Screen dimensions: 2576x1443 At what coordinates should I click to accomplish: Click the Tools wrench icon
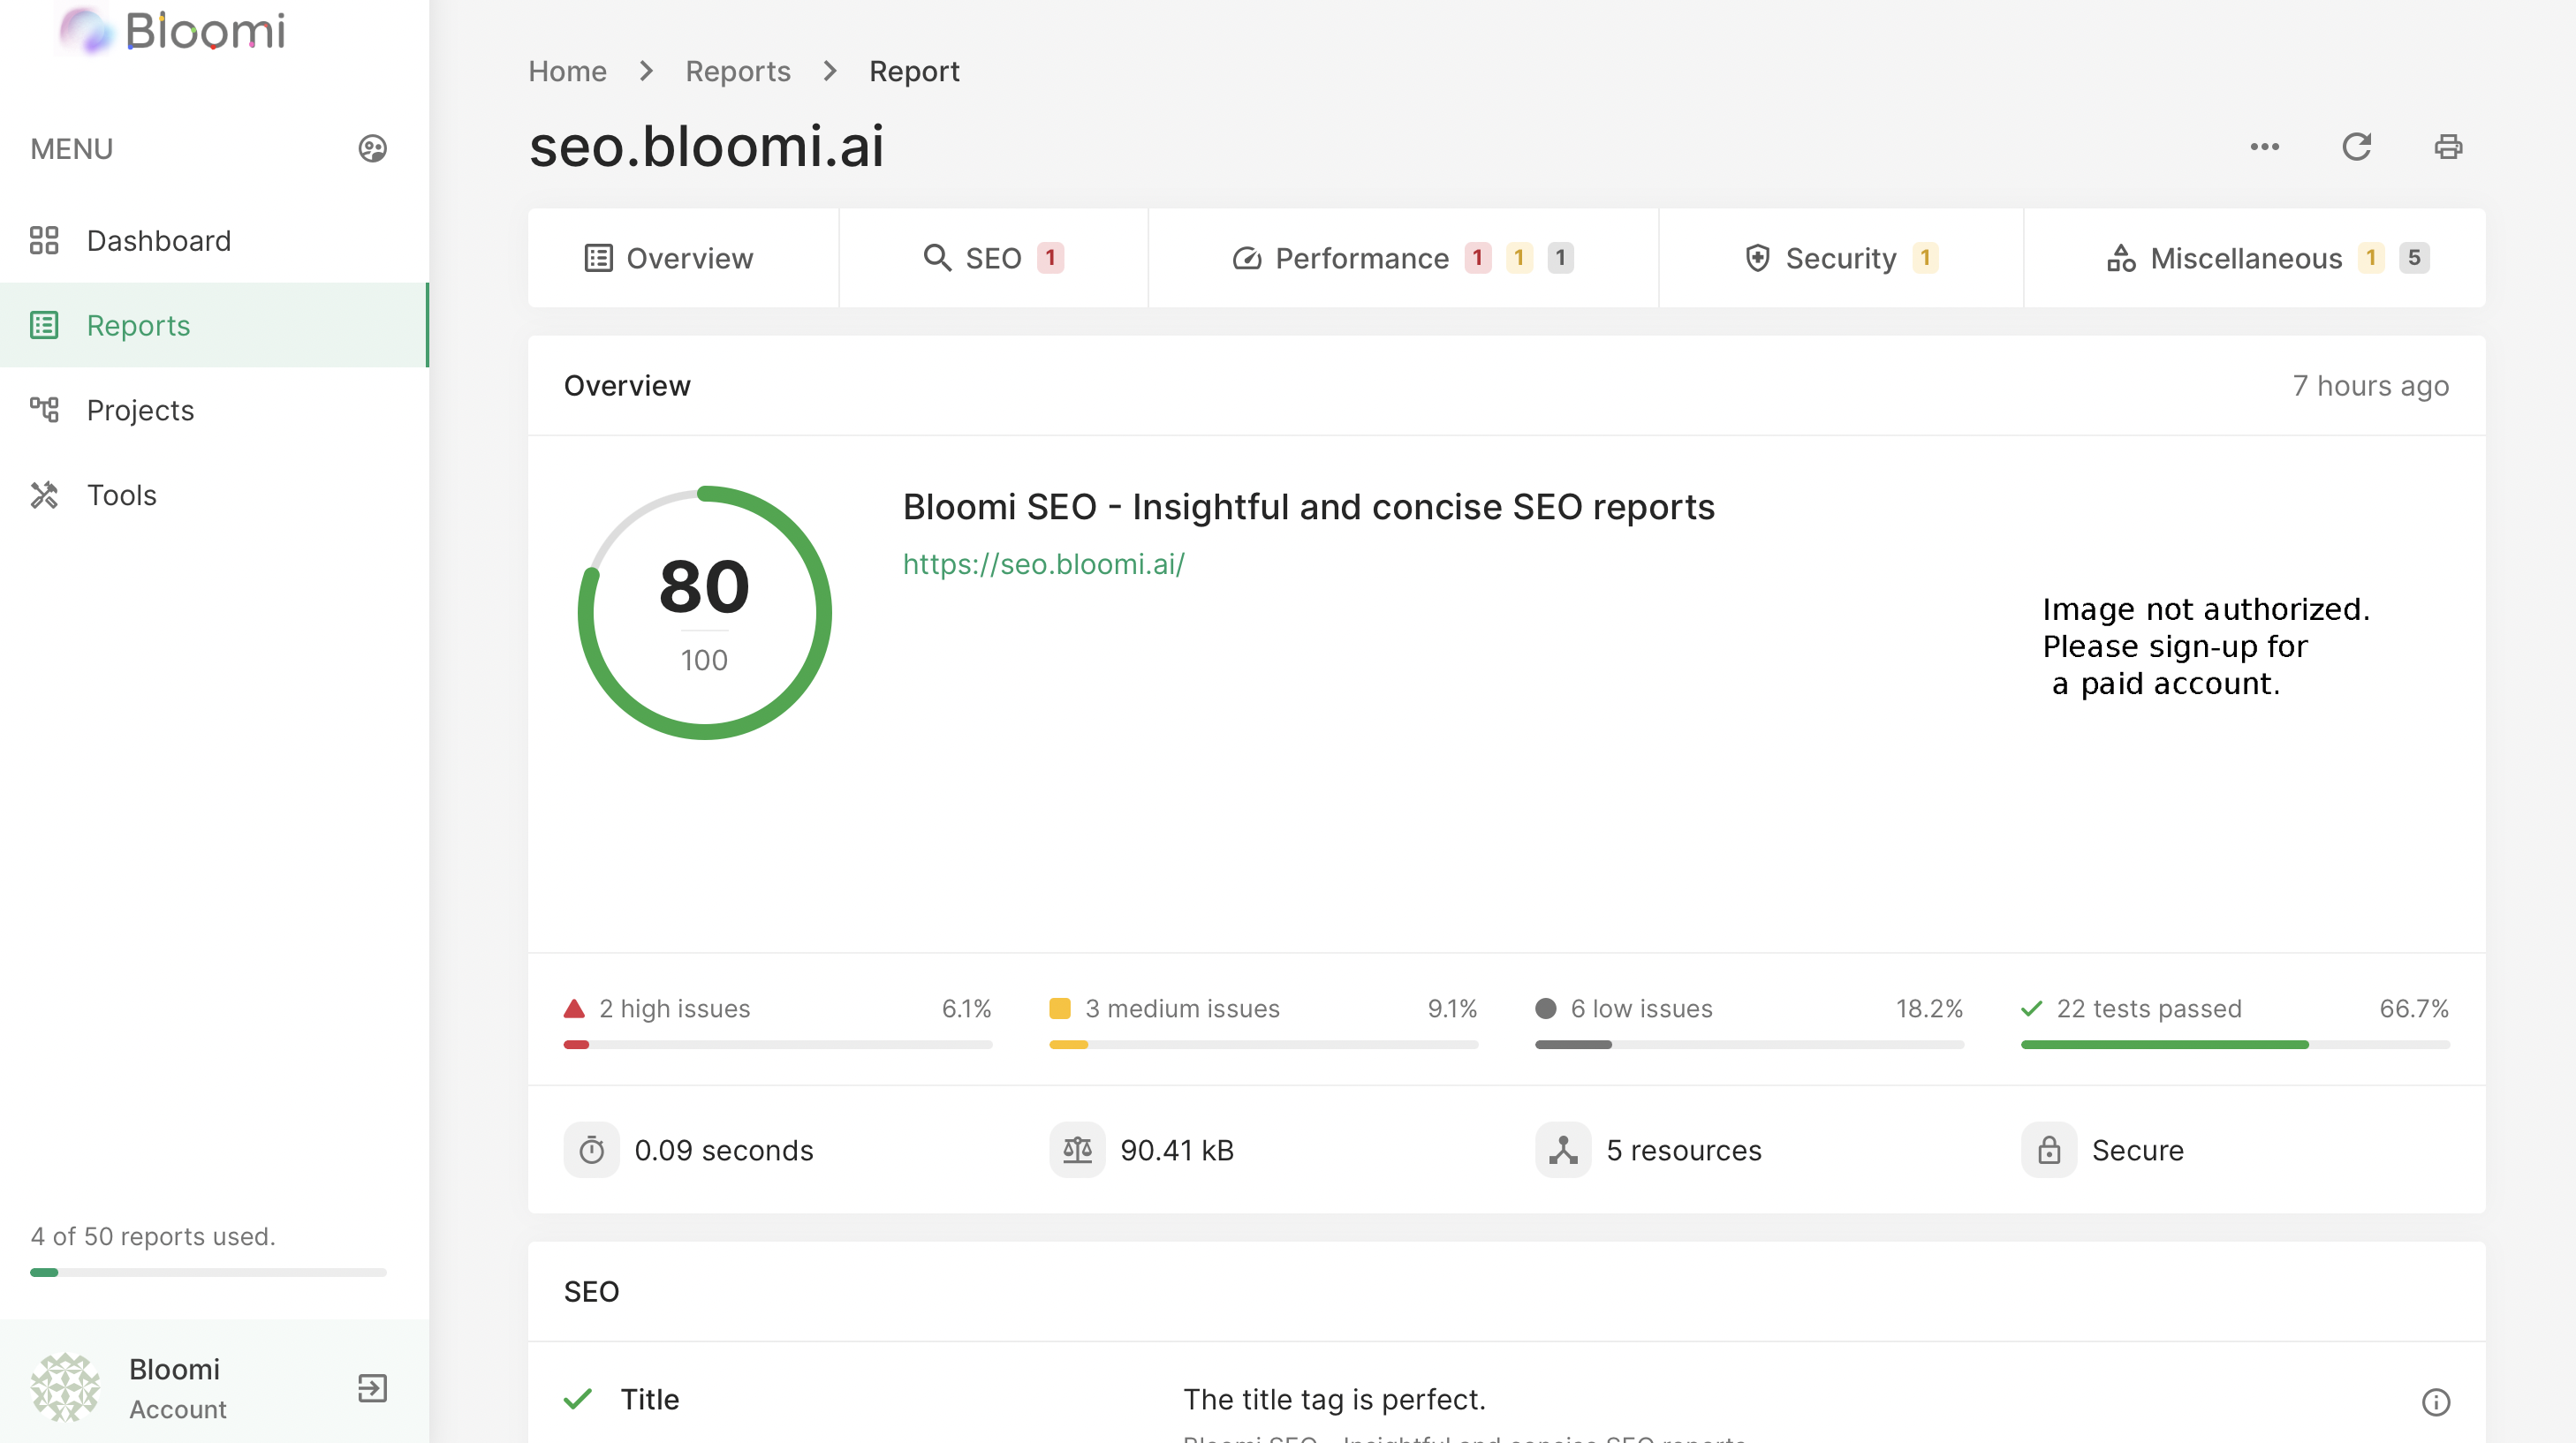coord(44,495)
